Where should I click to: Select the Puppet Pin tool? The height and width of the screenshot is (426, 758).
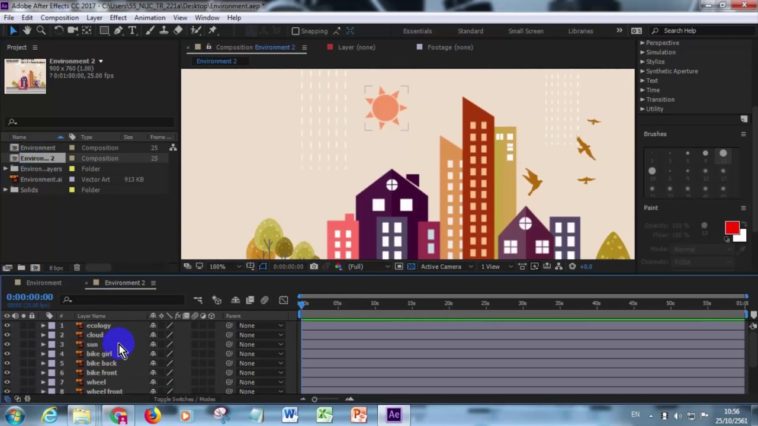coord(212,30)
